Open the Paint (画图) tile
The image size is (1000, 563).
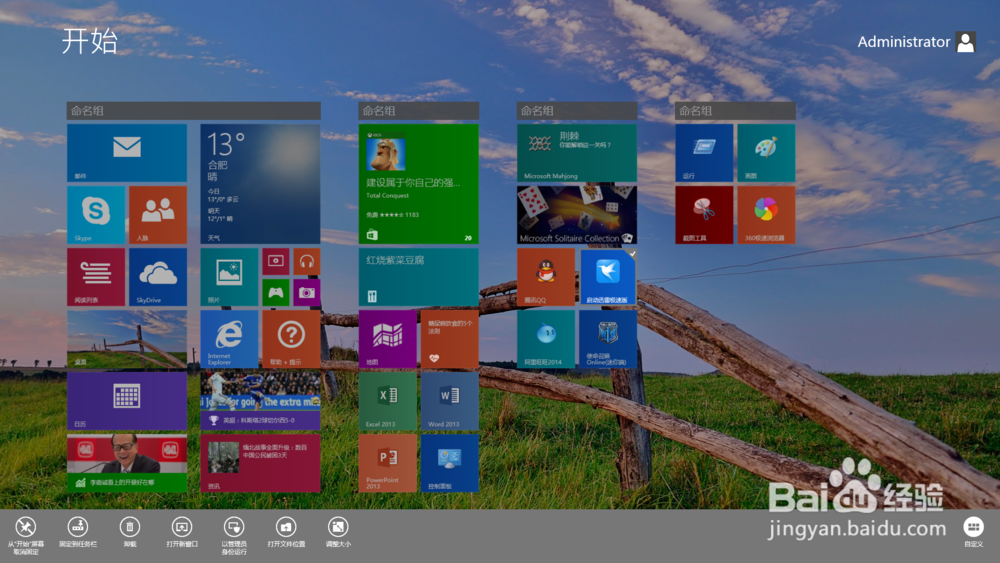tap(766, 153)
